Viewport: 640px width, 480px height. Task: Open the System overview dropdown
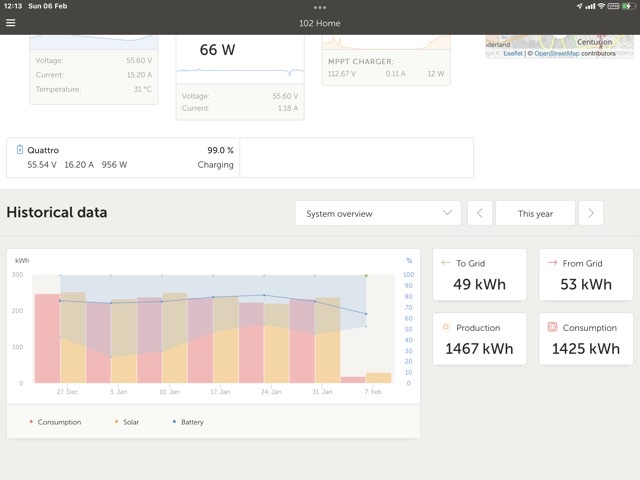[x=378, y=213]
